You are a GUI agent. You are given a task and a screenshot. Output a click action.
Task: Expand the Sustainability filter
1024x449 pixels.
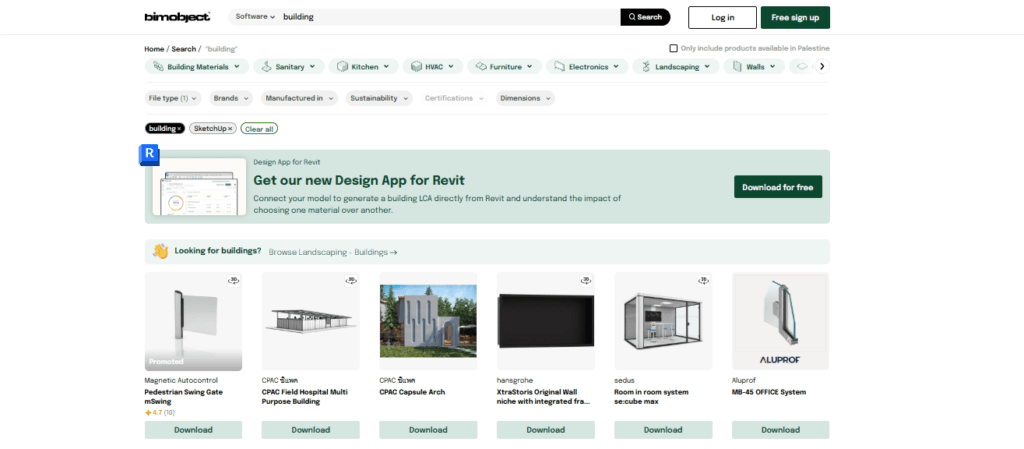pyautogui.click(x=379, y=98)
